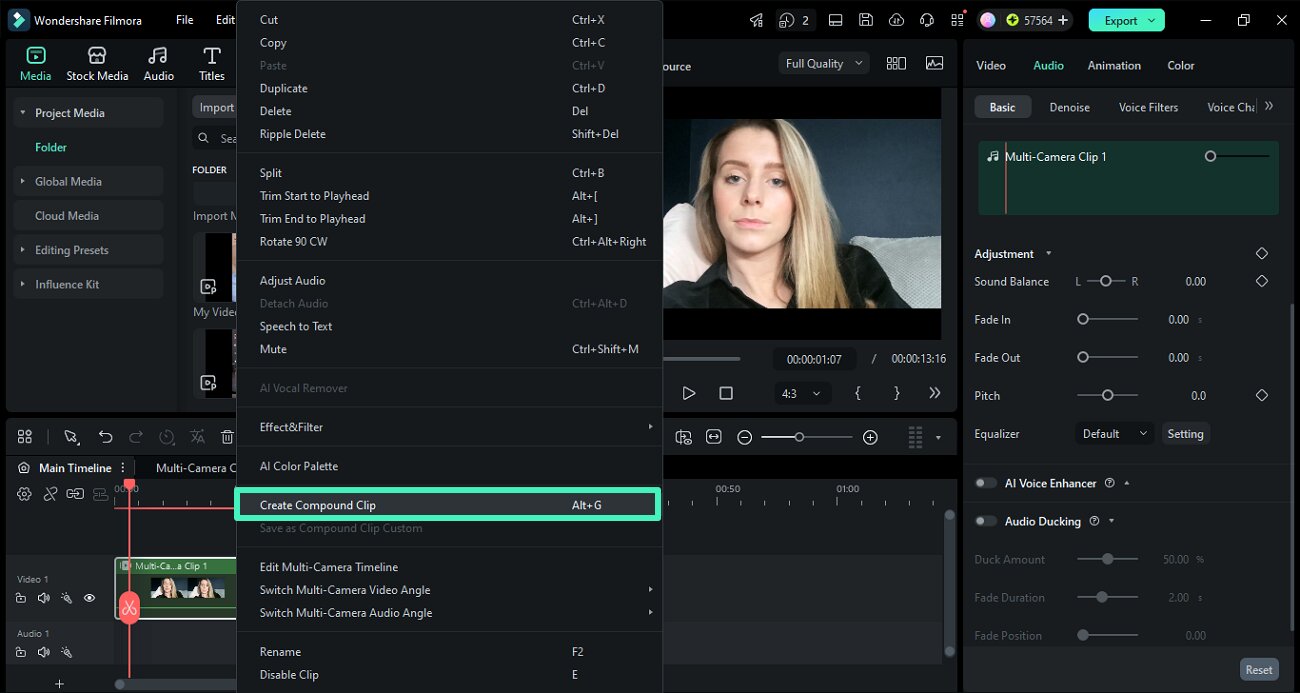Switch to the Denoise tab
Viewport: 1300px width, 693px height.
pos(1069,107)
